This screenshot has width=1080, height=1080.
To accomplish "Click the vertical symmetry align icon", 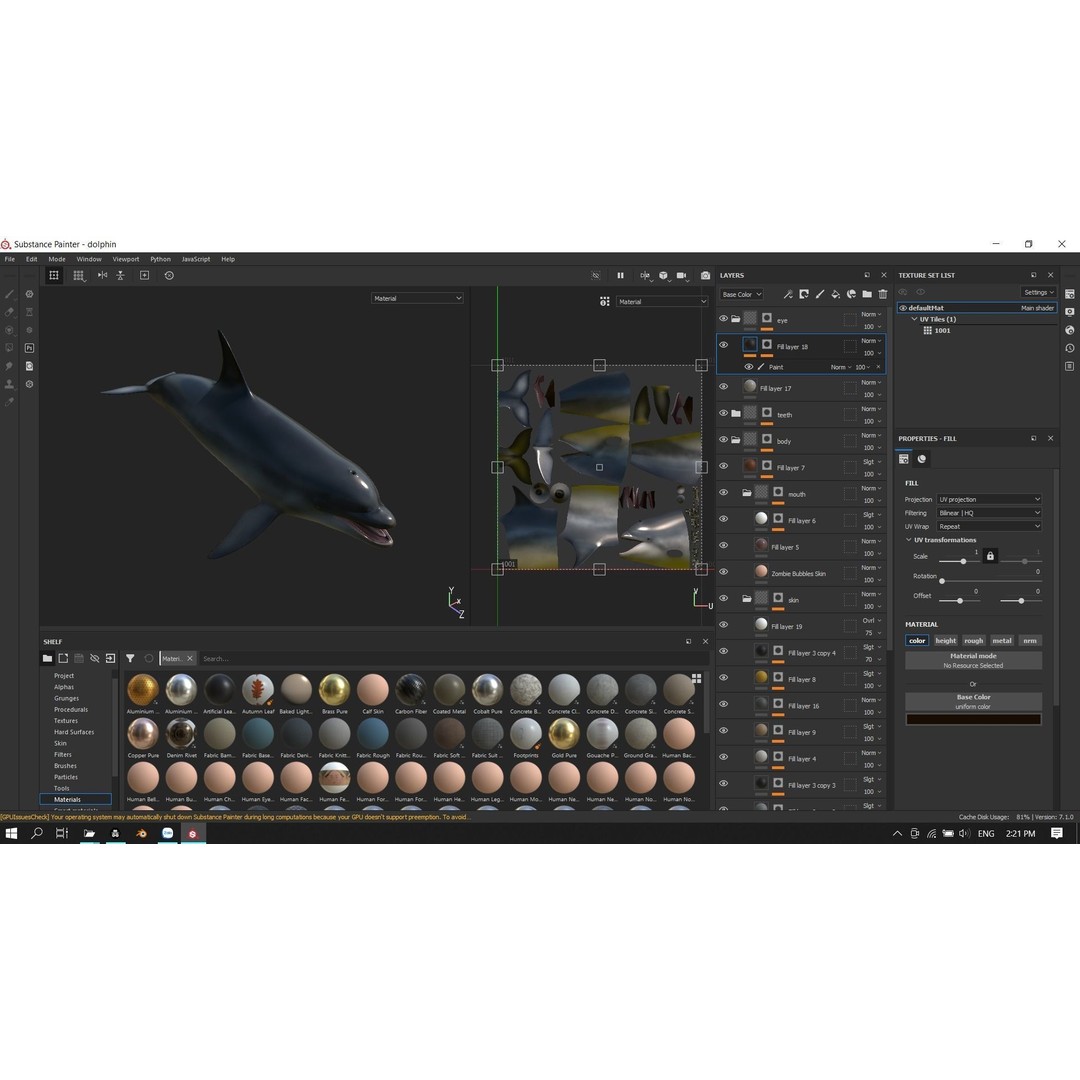I will pyautogui.click(x=121, y=276).
